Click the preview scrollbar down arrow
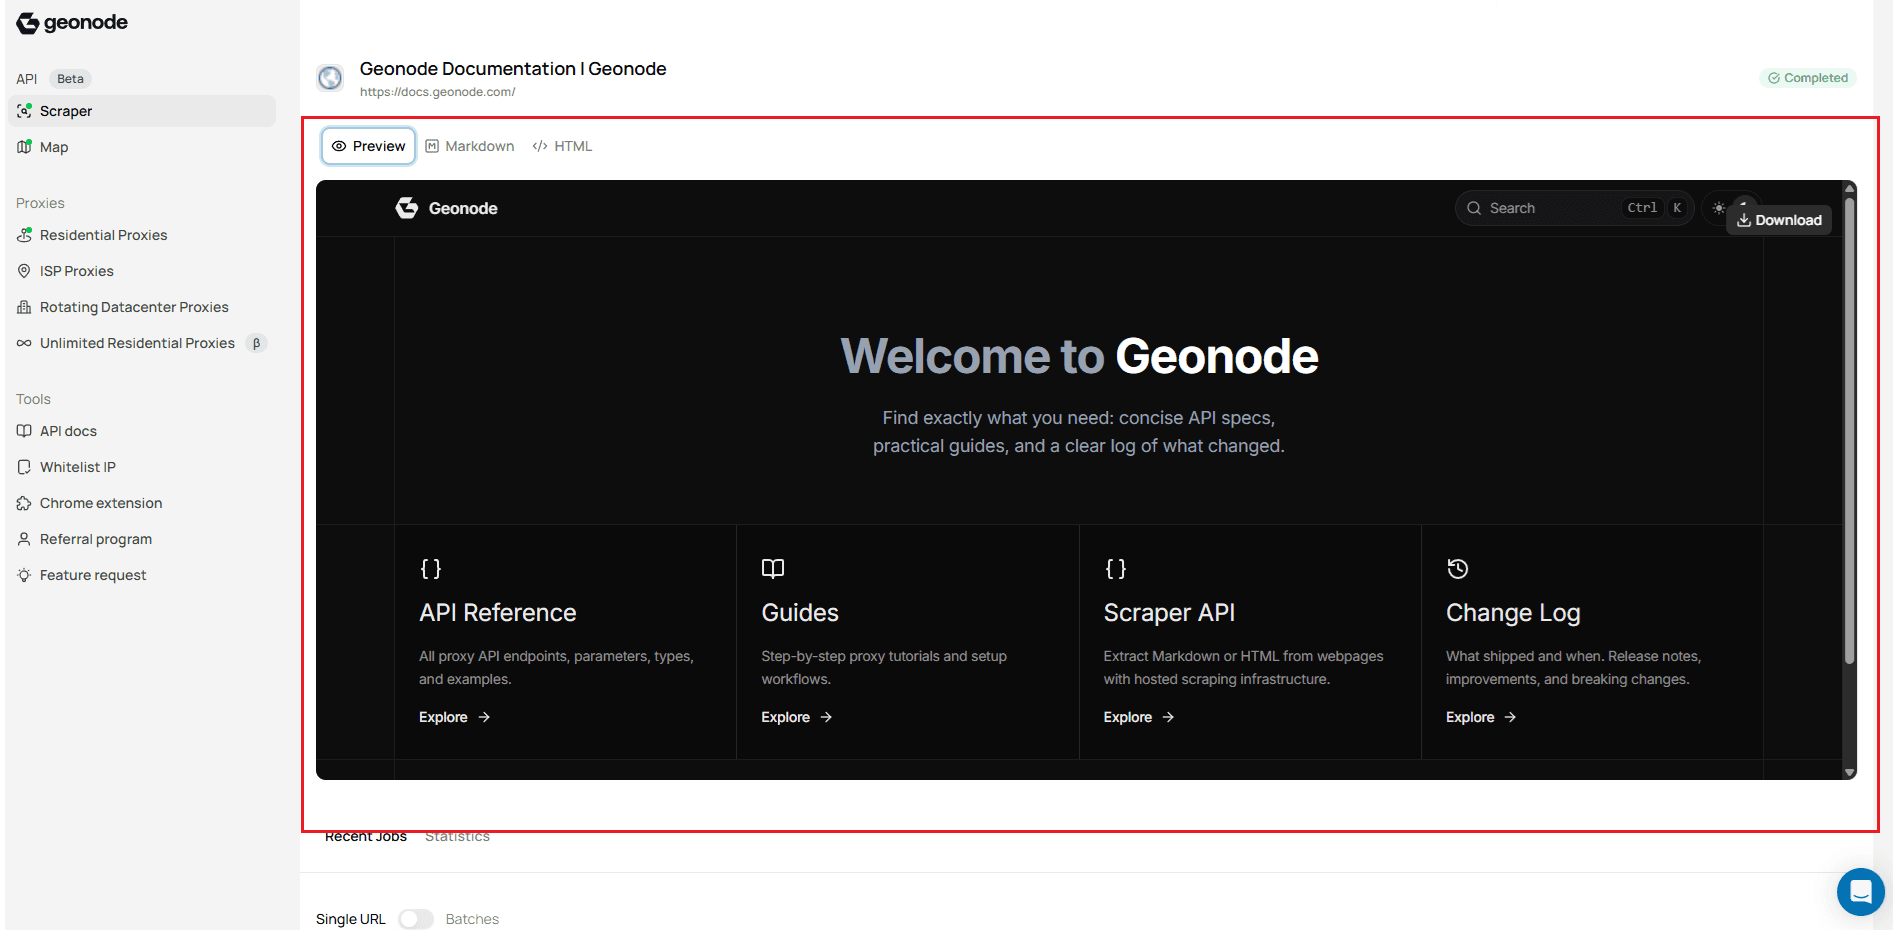 coord(1850,772)
